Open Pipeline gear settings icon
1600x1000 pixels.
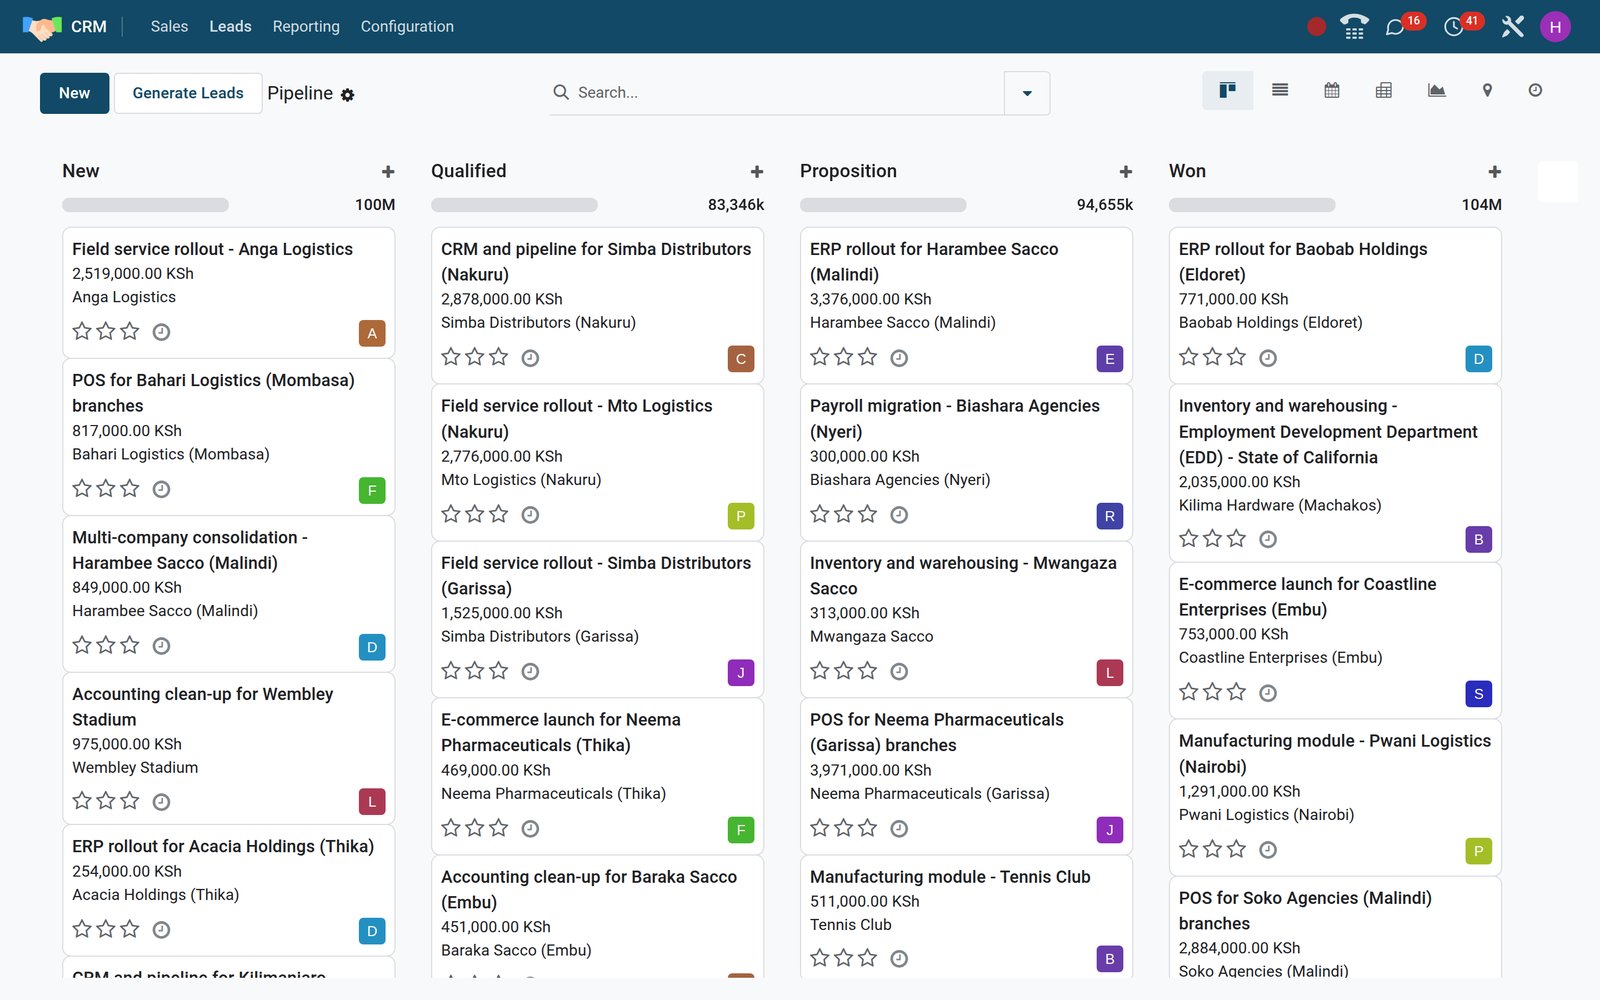[x=348, y=95]
